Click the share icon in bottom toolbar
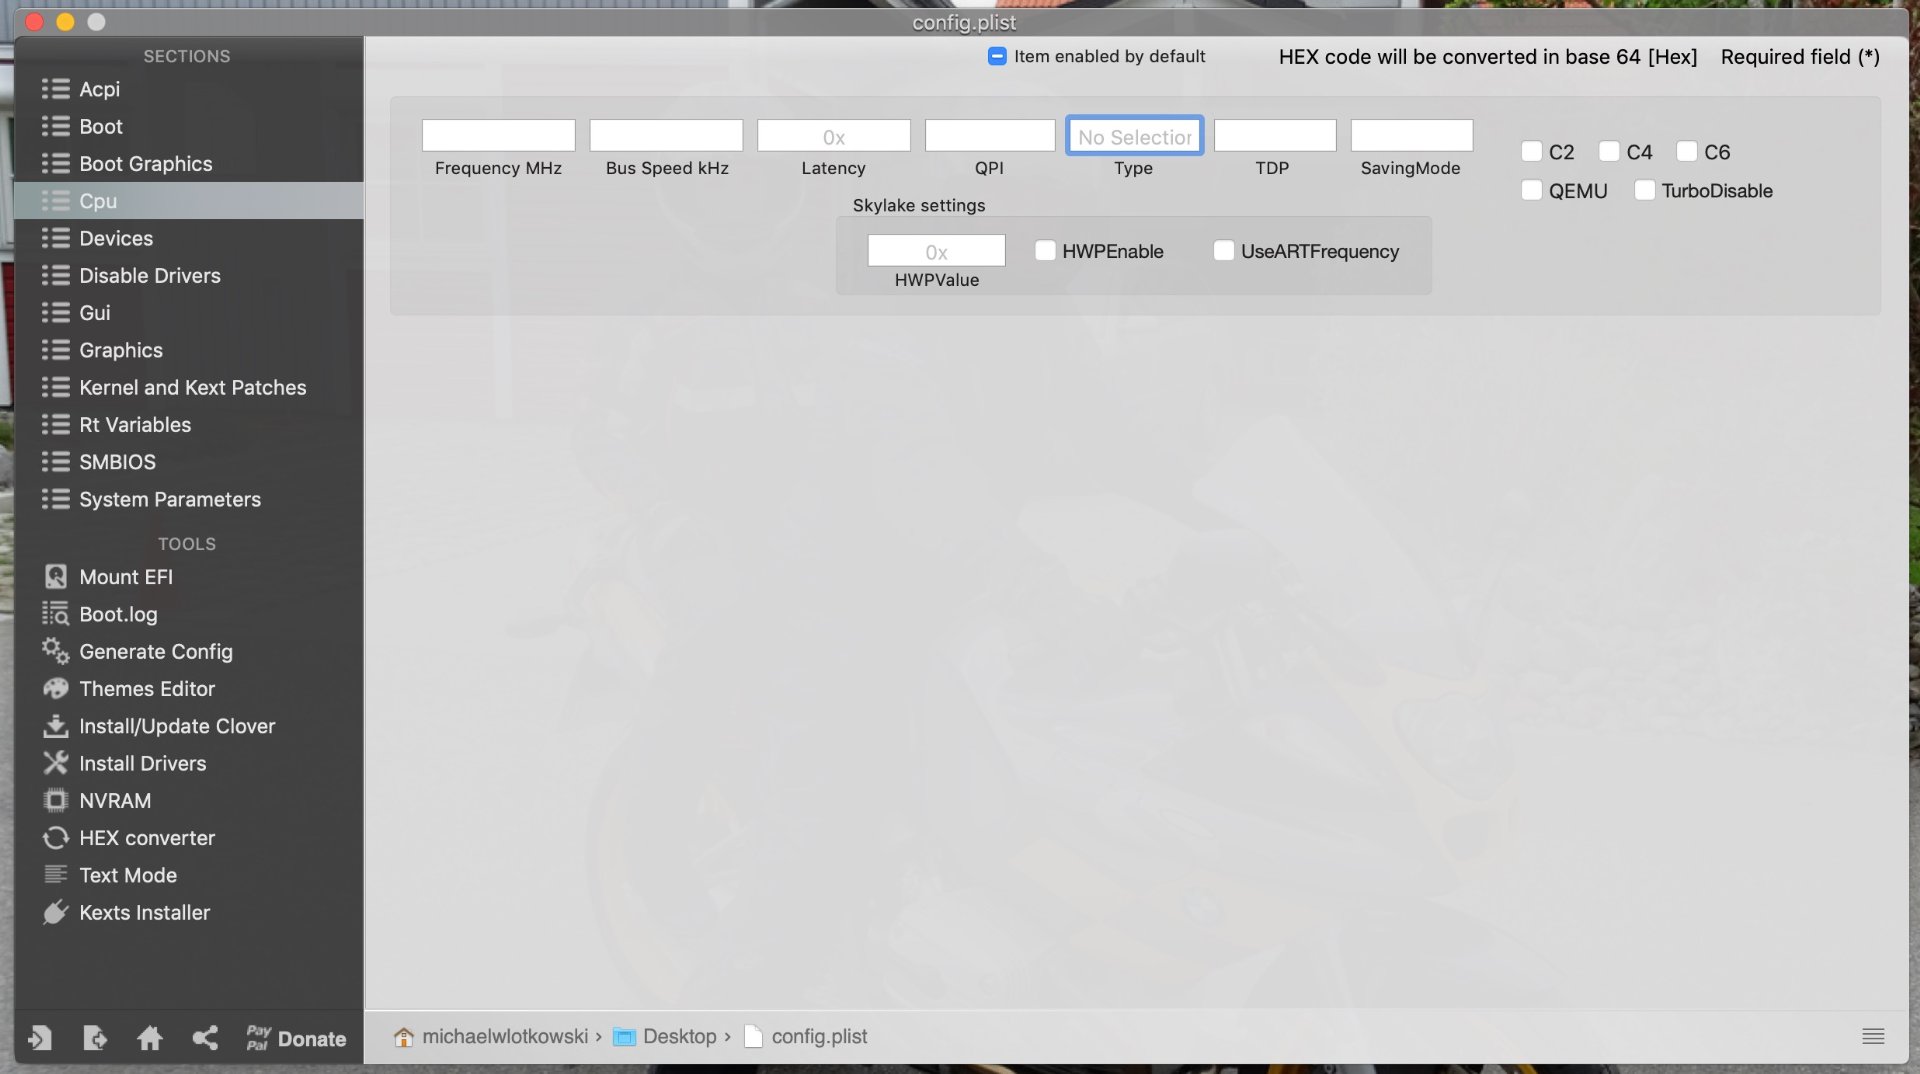This screenshot has height=1074, width=1920. tap(205, 1038)
